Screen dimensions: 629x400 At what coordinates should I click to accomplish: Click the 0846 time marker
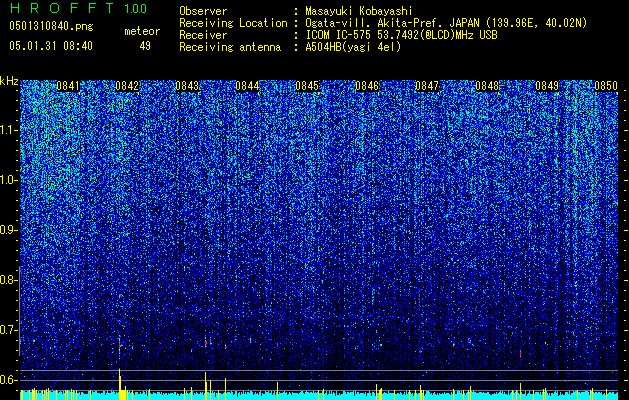(x=367, y=86)
